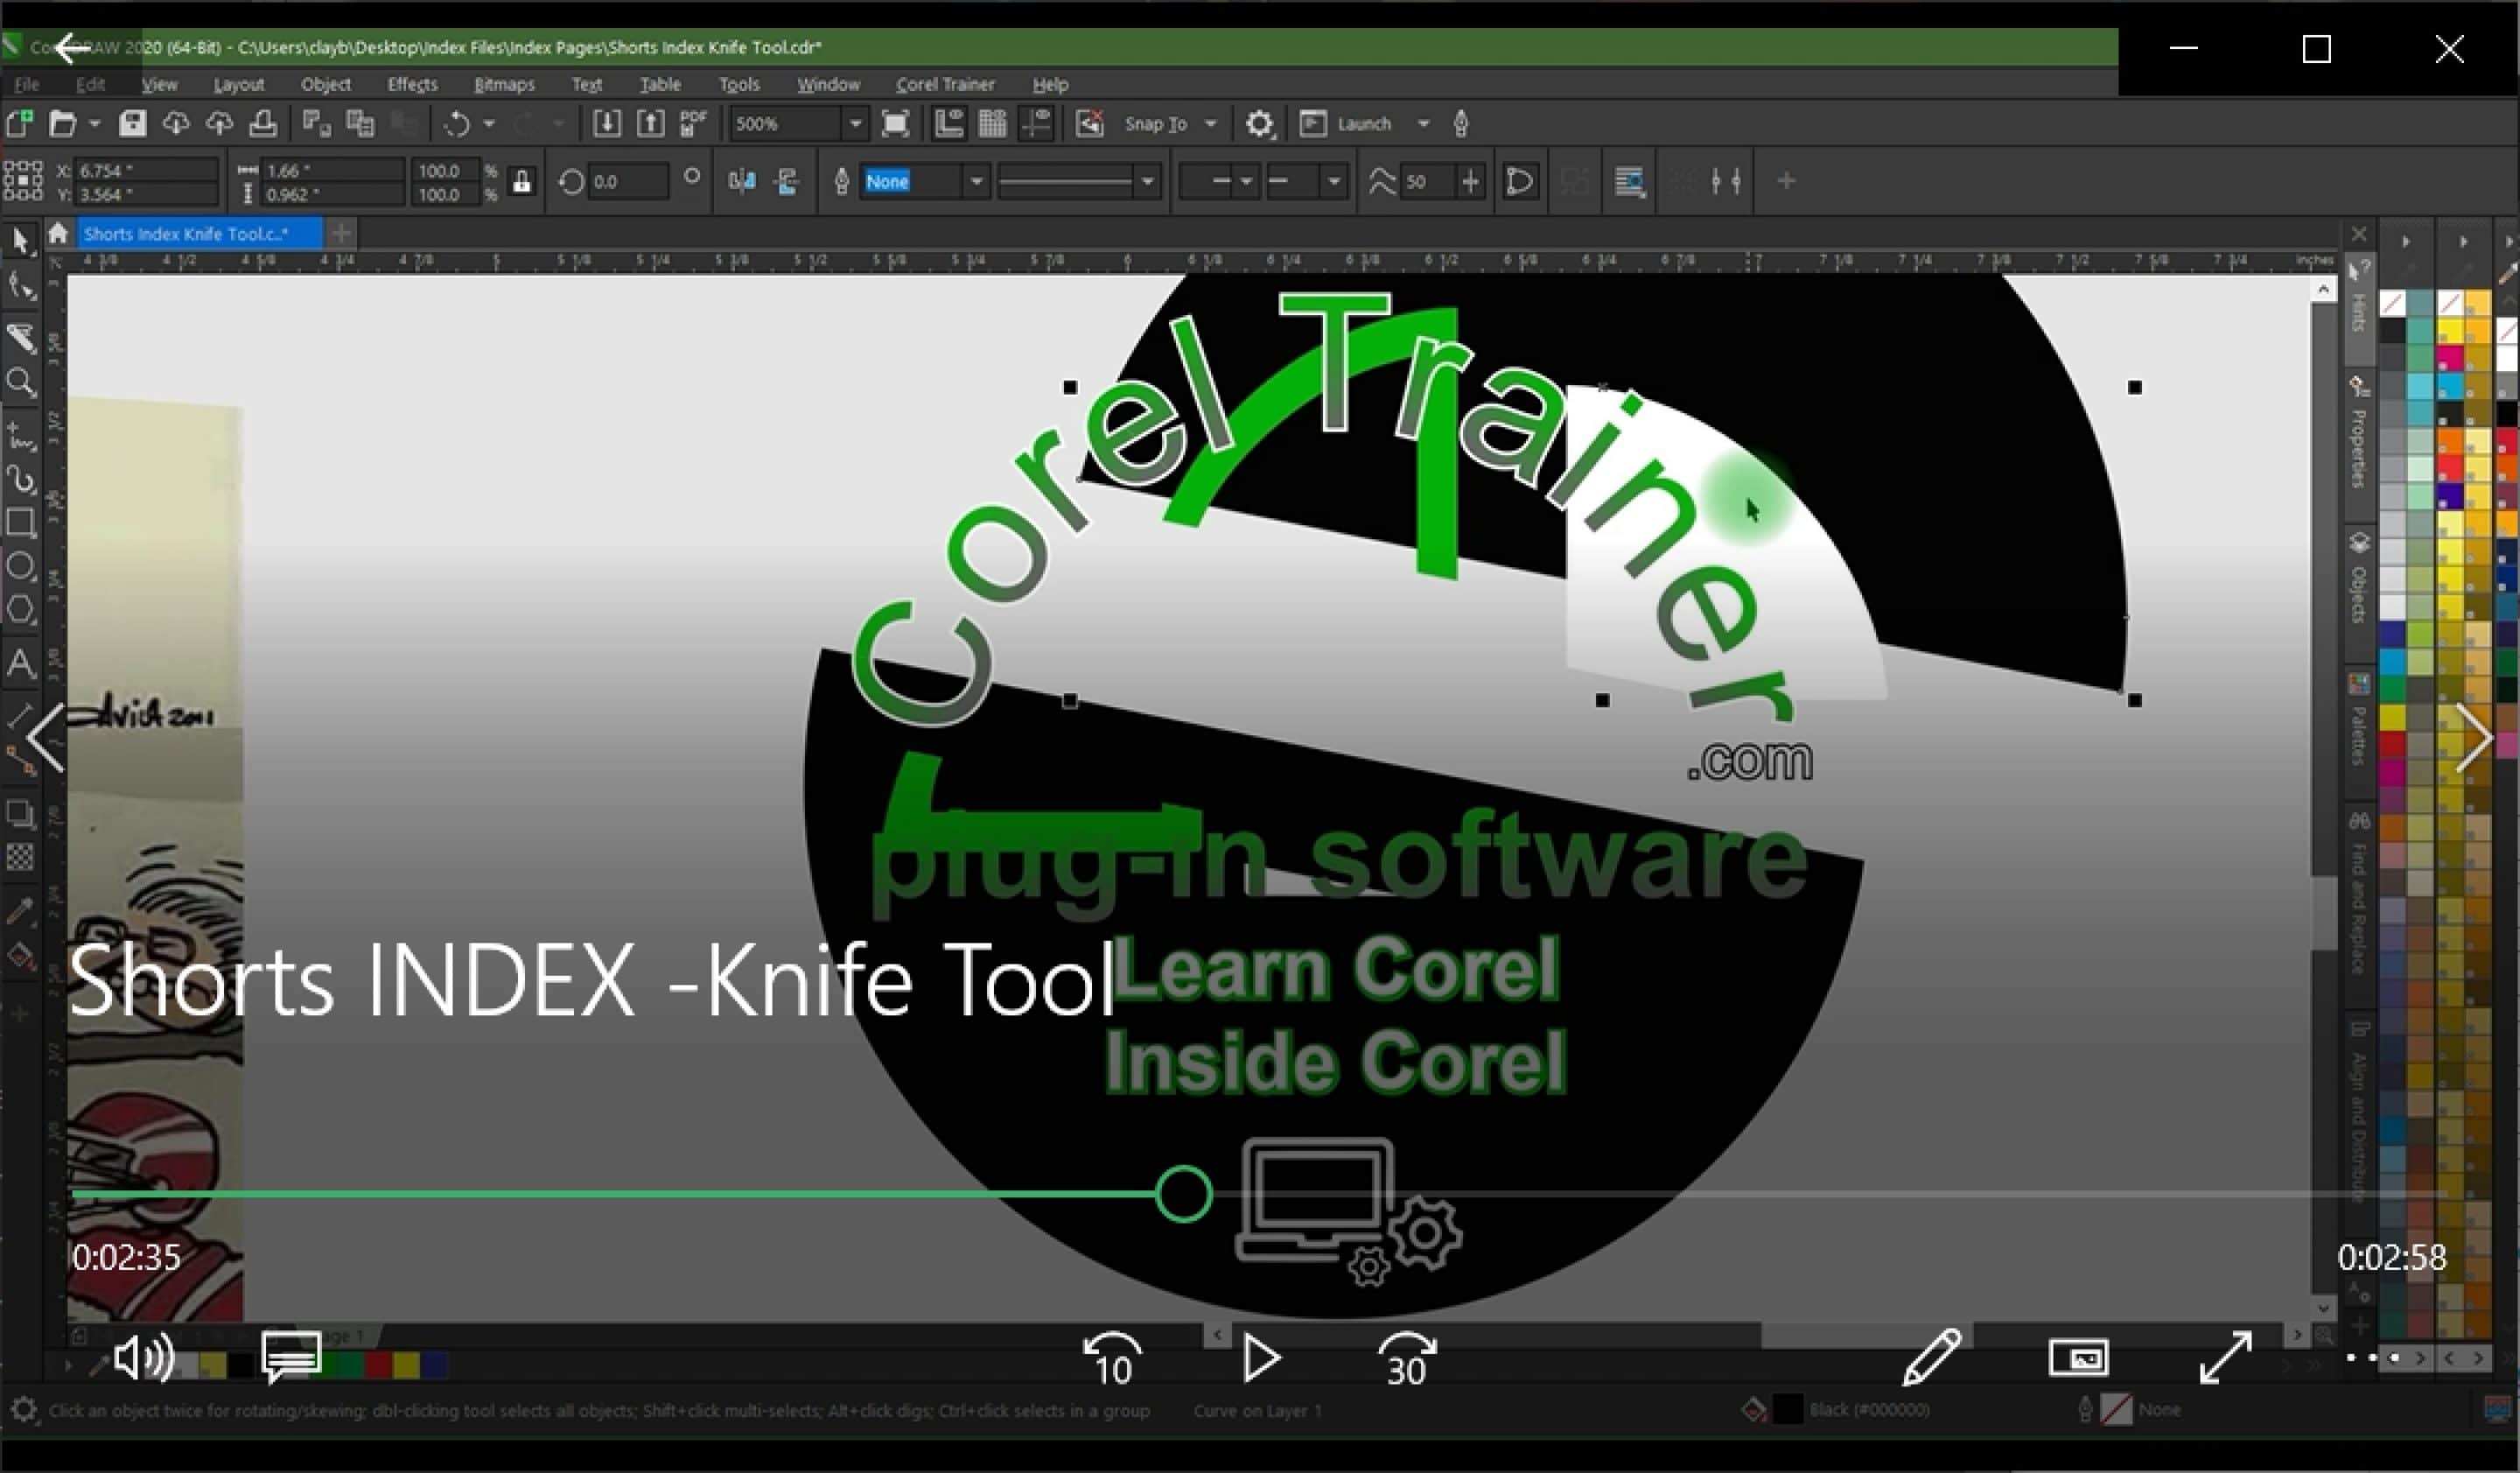Click the Save floppy disk icon
2520x1473 pixels.
click(132, 124)
